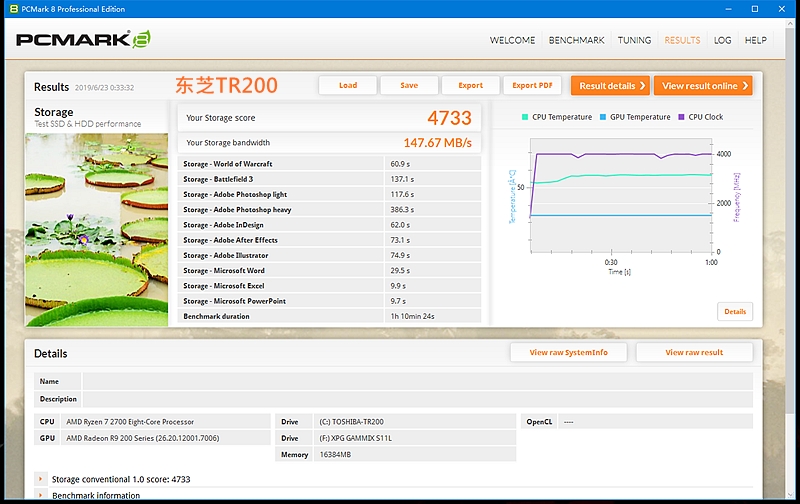The height and width of the screenshot is (504, 800).
Task: Select the RESULTS tab
Action: (682, 40)
